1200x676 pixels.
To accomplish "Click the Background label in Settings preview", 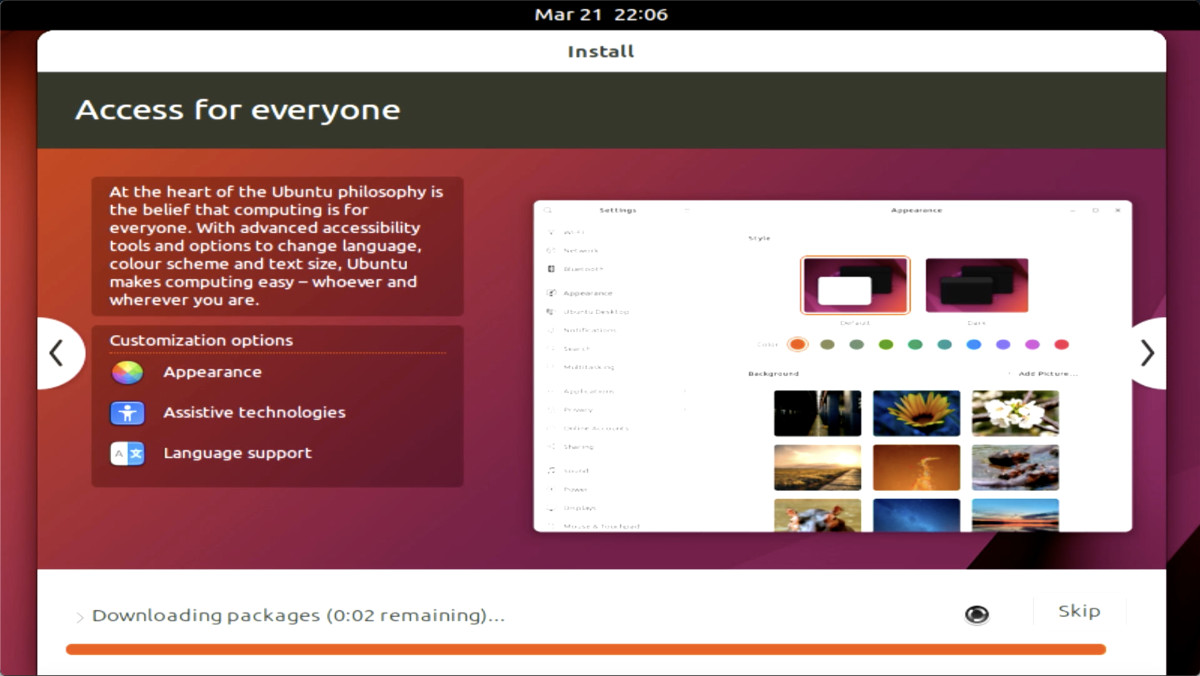I will (773, 374).
